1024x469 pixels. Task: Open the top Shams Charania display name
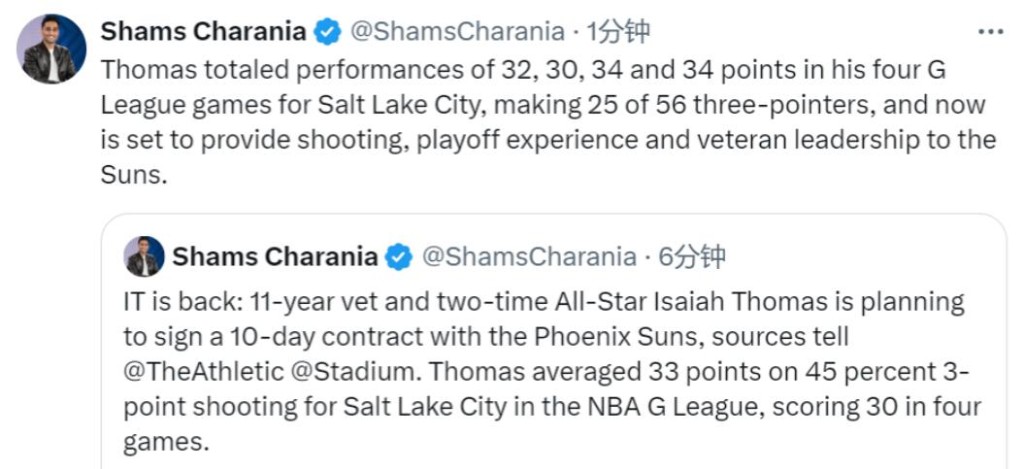204,31
